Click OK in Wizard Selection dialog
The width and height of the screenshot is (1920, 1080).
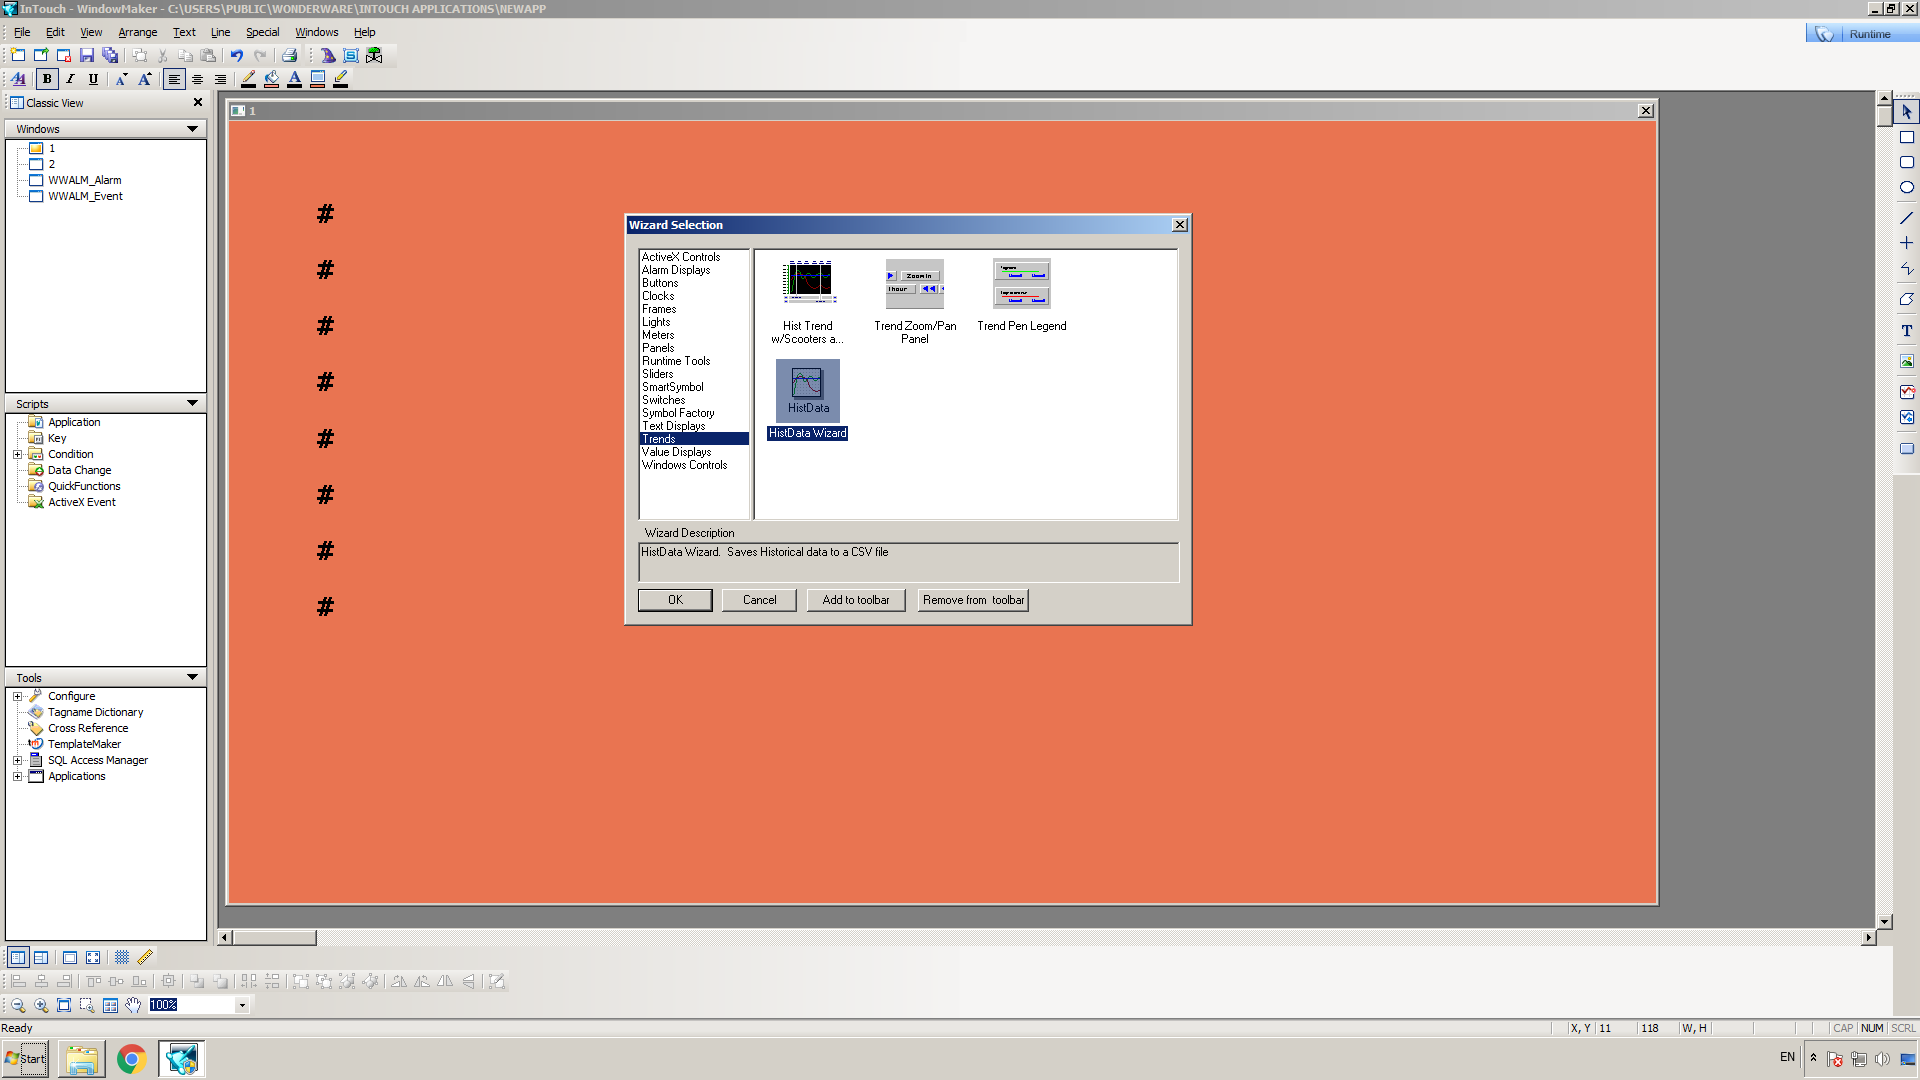[675, 600]
